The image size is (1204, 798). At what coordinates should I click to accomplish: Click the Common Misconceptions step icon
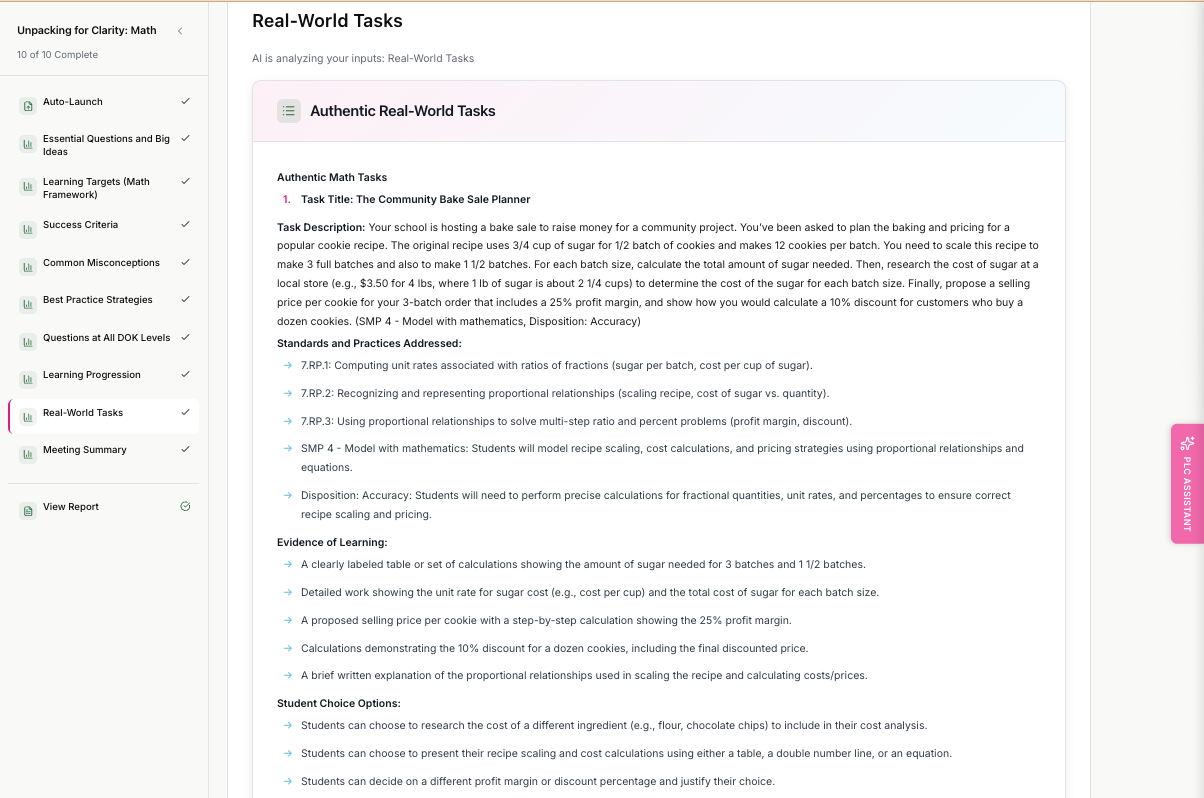[28, 264]
